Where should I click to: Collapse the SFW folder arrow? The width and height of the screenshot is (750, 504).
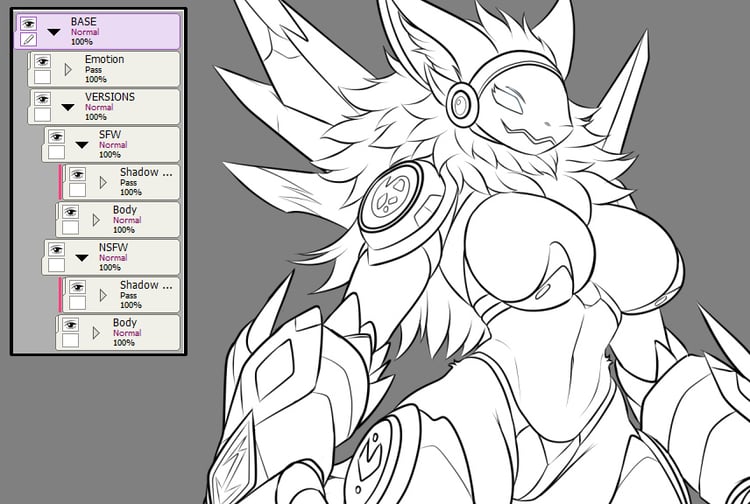82,145
